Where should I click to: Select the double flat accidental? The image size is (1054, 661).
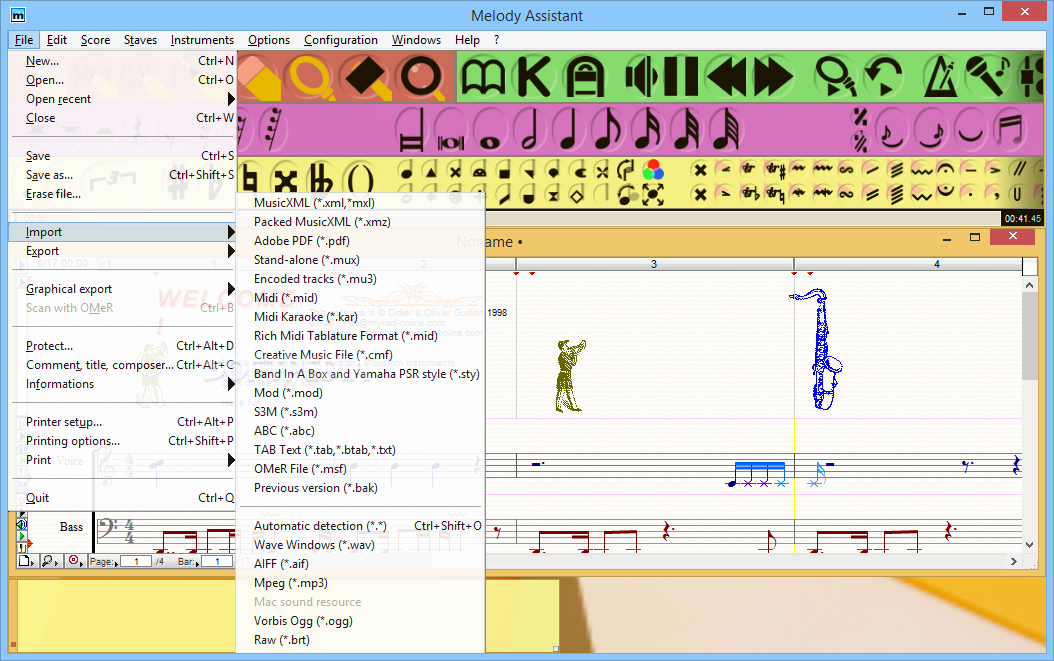320,180
